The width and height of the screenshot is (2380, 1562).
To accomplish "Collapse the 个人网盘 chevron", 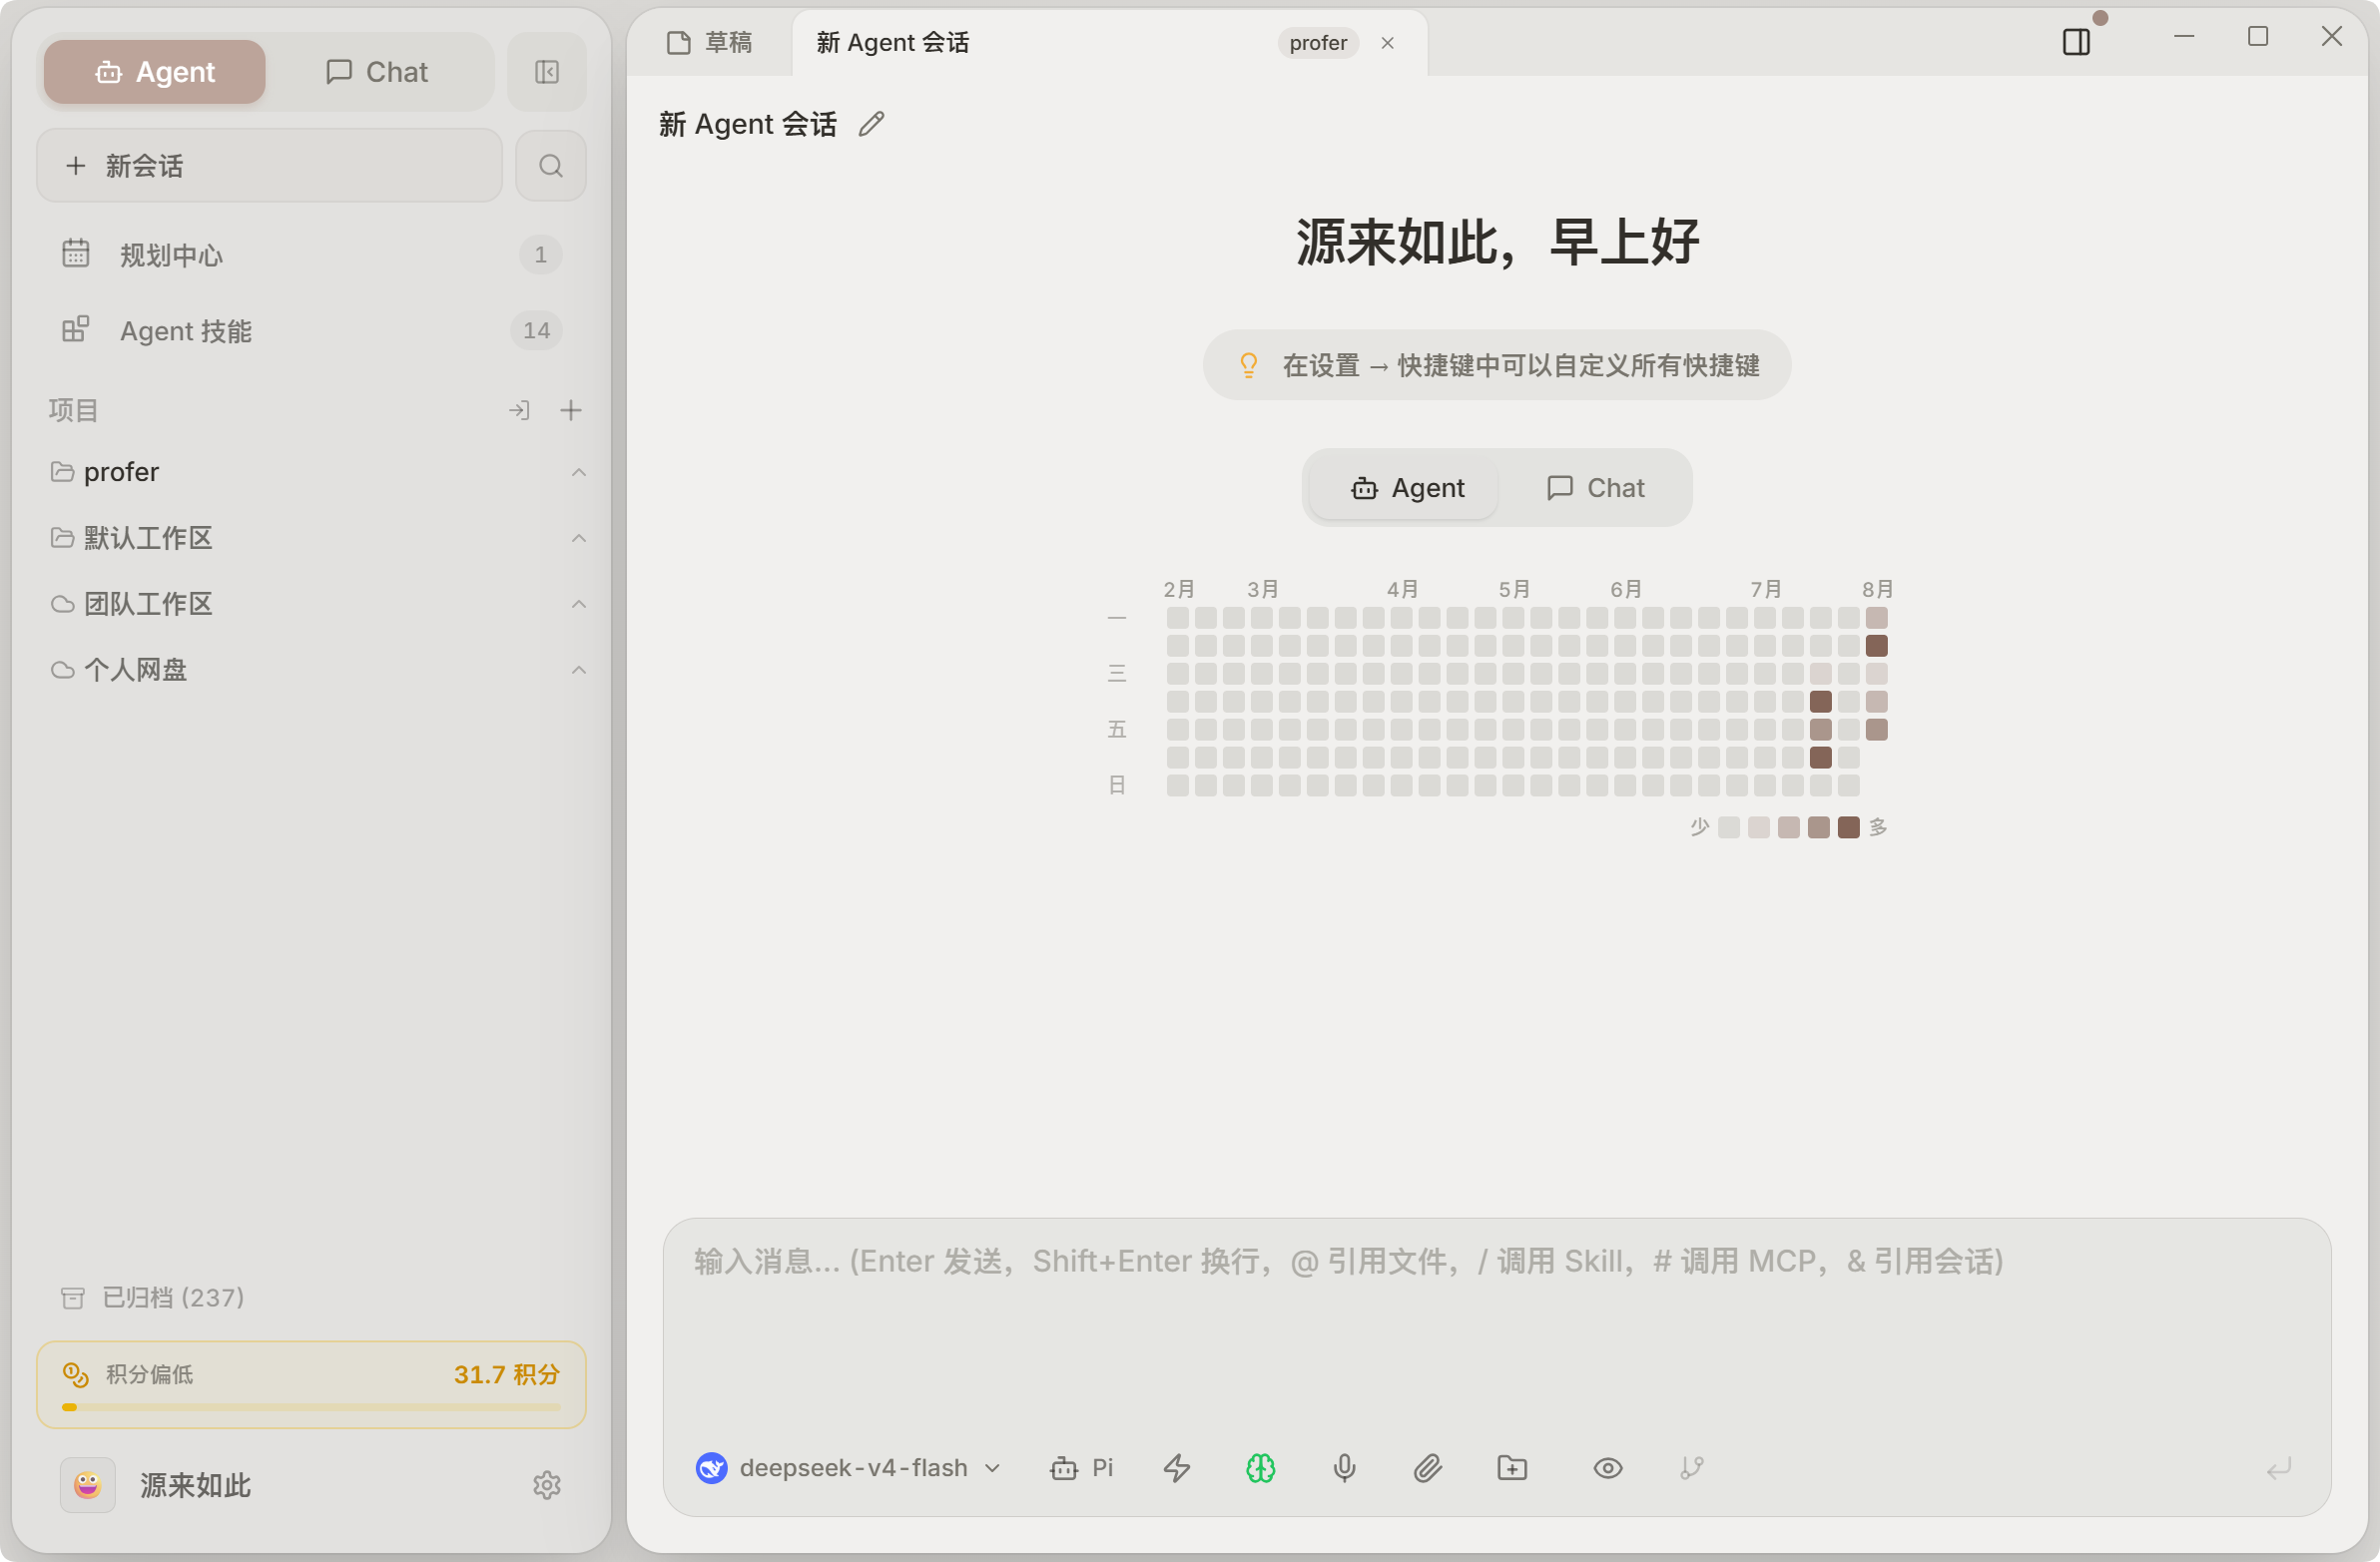I will pos(578,670).
